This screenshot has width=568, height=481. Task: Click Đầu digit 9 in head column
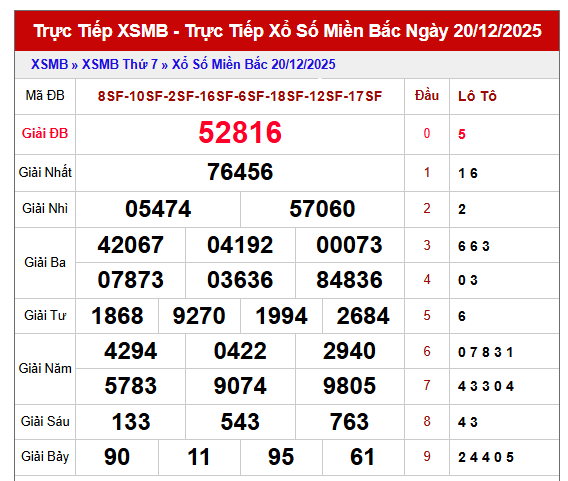coord(427,456)
